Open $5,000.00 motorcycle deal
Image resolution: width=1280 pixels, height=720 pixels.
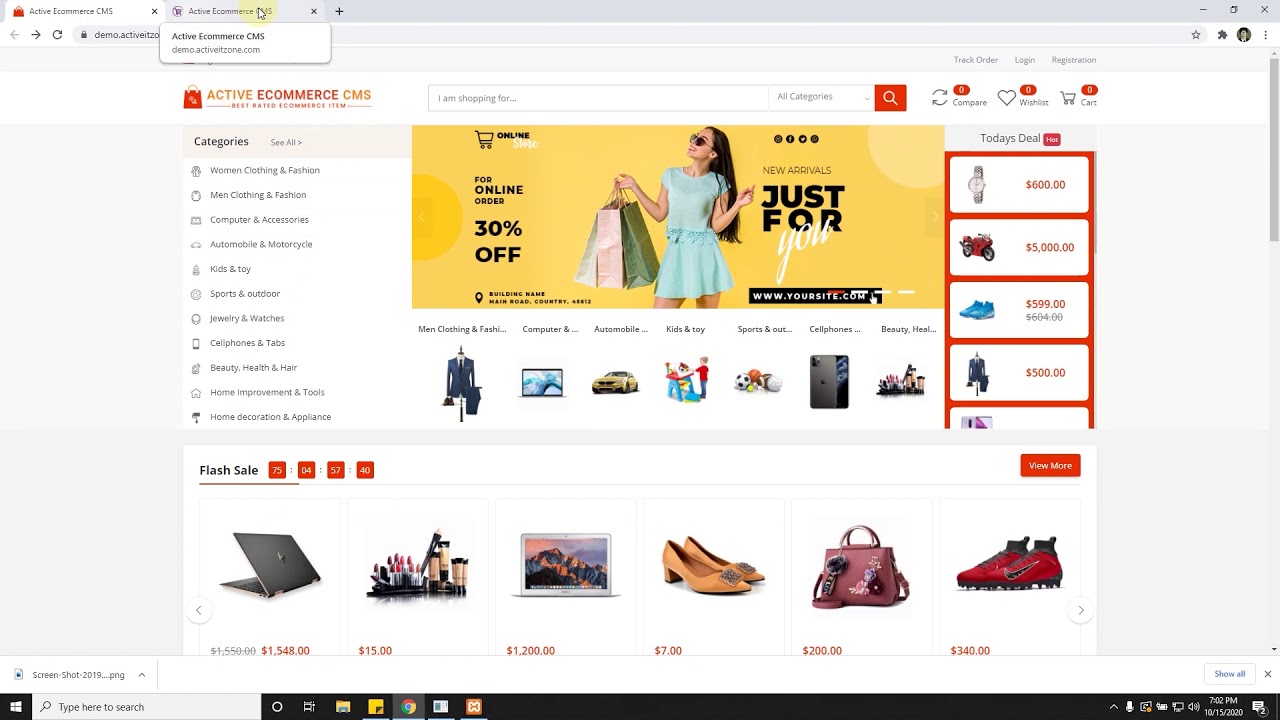point(1019,248)
